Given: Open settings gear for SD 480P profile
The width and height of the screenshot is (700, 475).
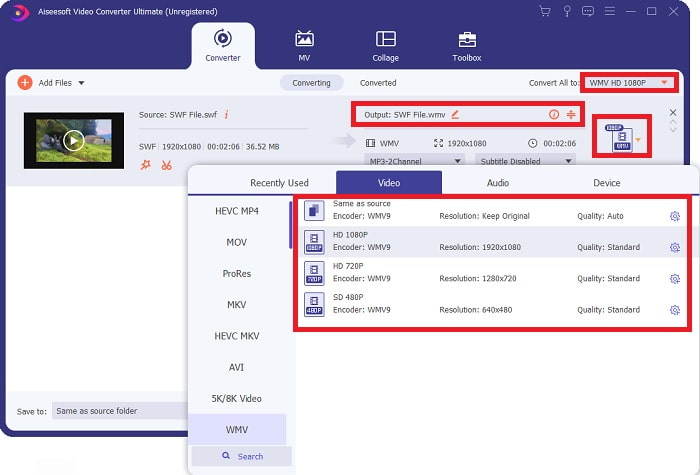Looking at the screenshot, I should 675,310.
